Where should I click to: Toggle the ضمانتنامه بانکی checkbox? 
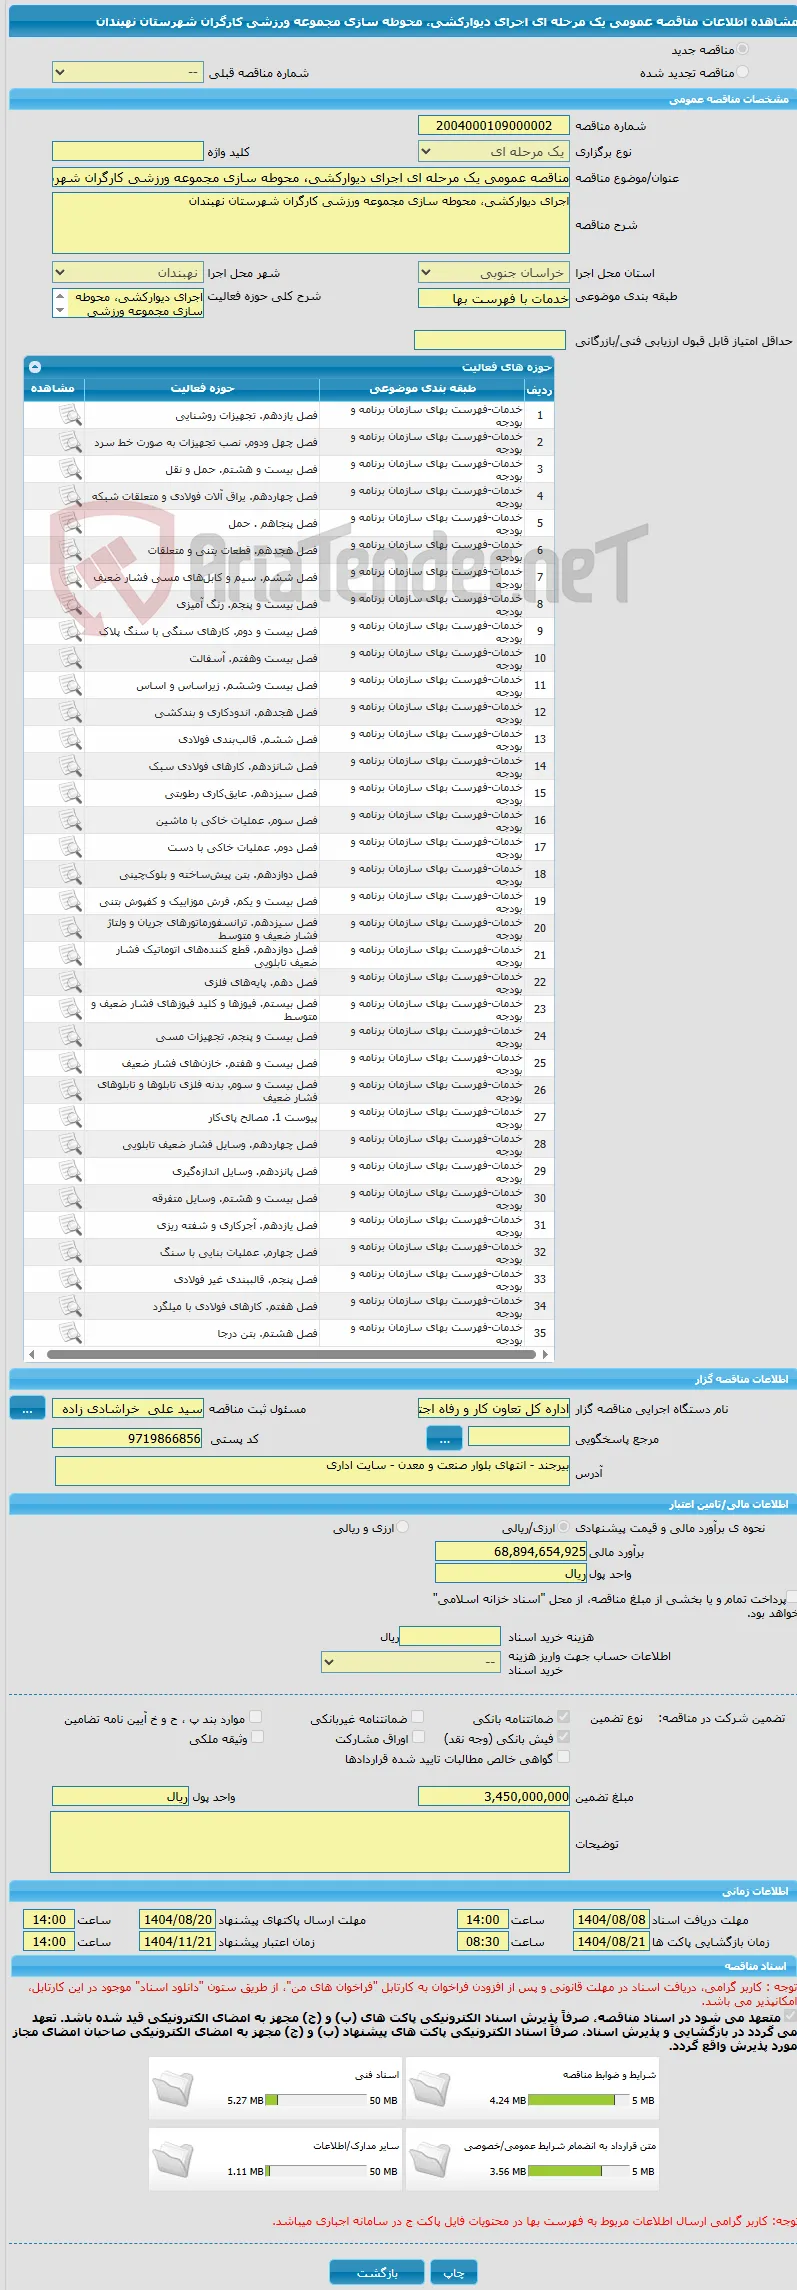point(563,1717)
